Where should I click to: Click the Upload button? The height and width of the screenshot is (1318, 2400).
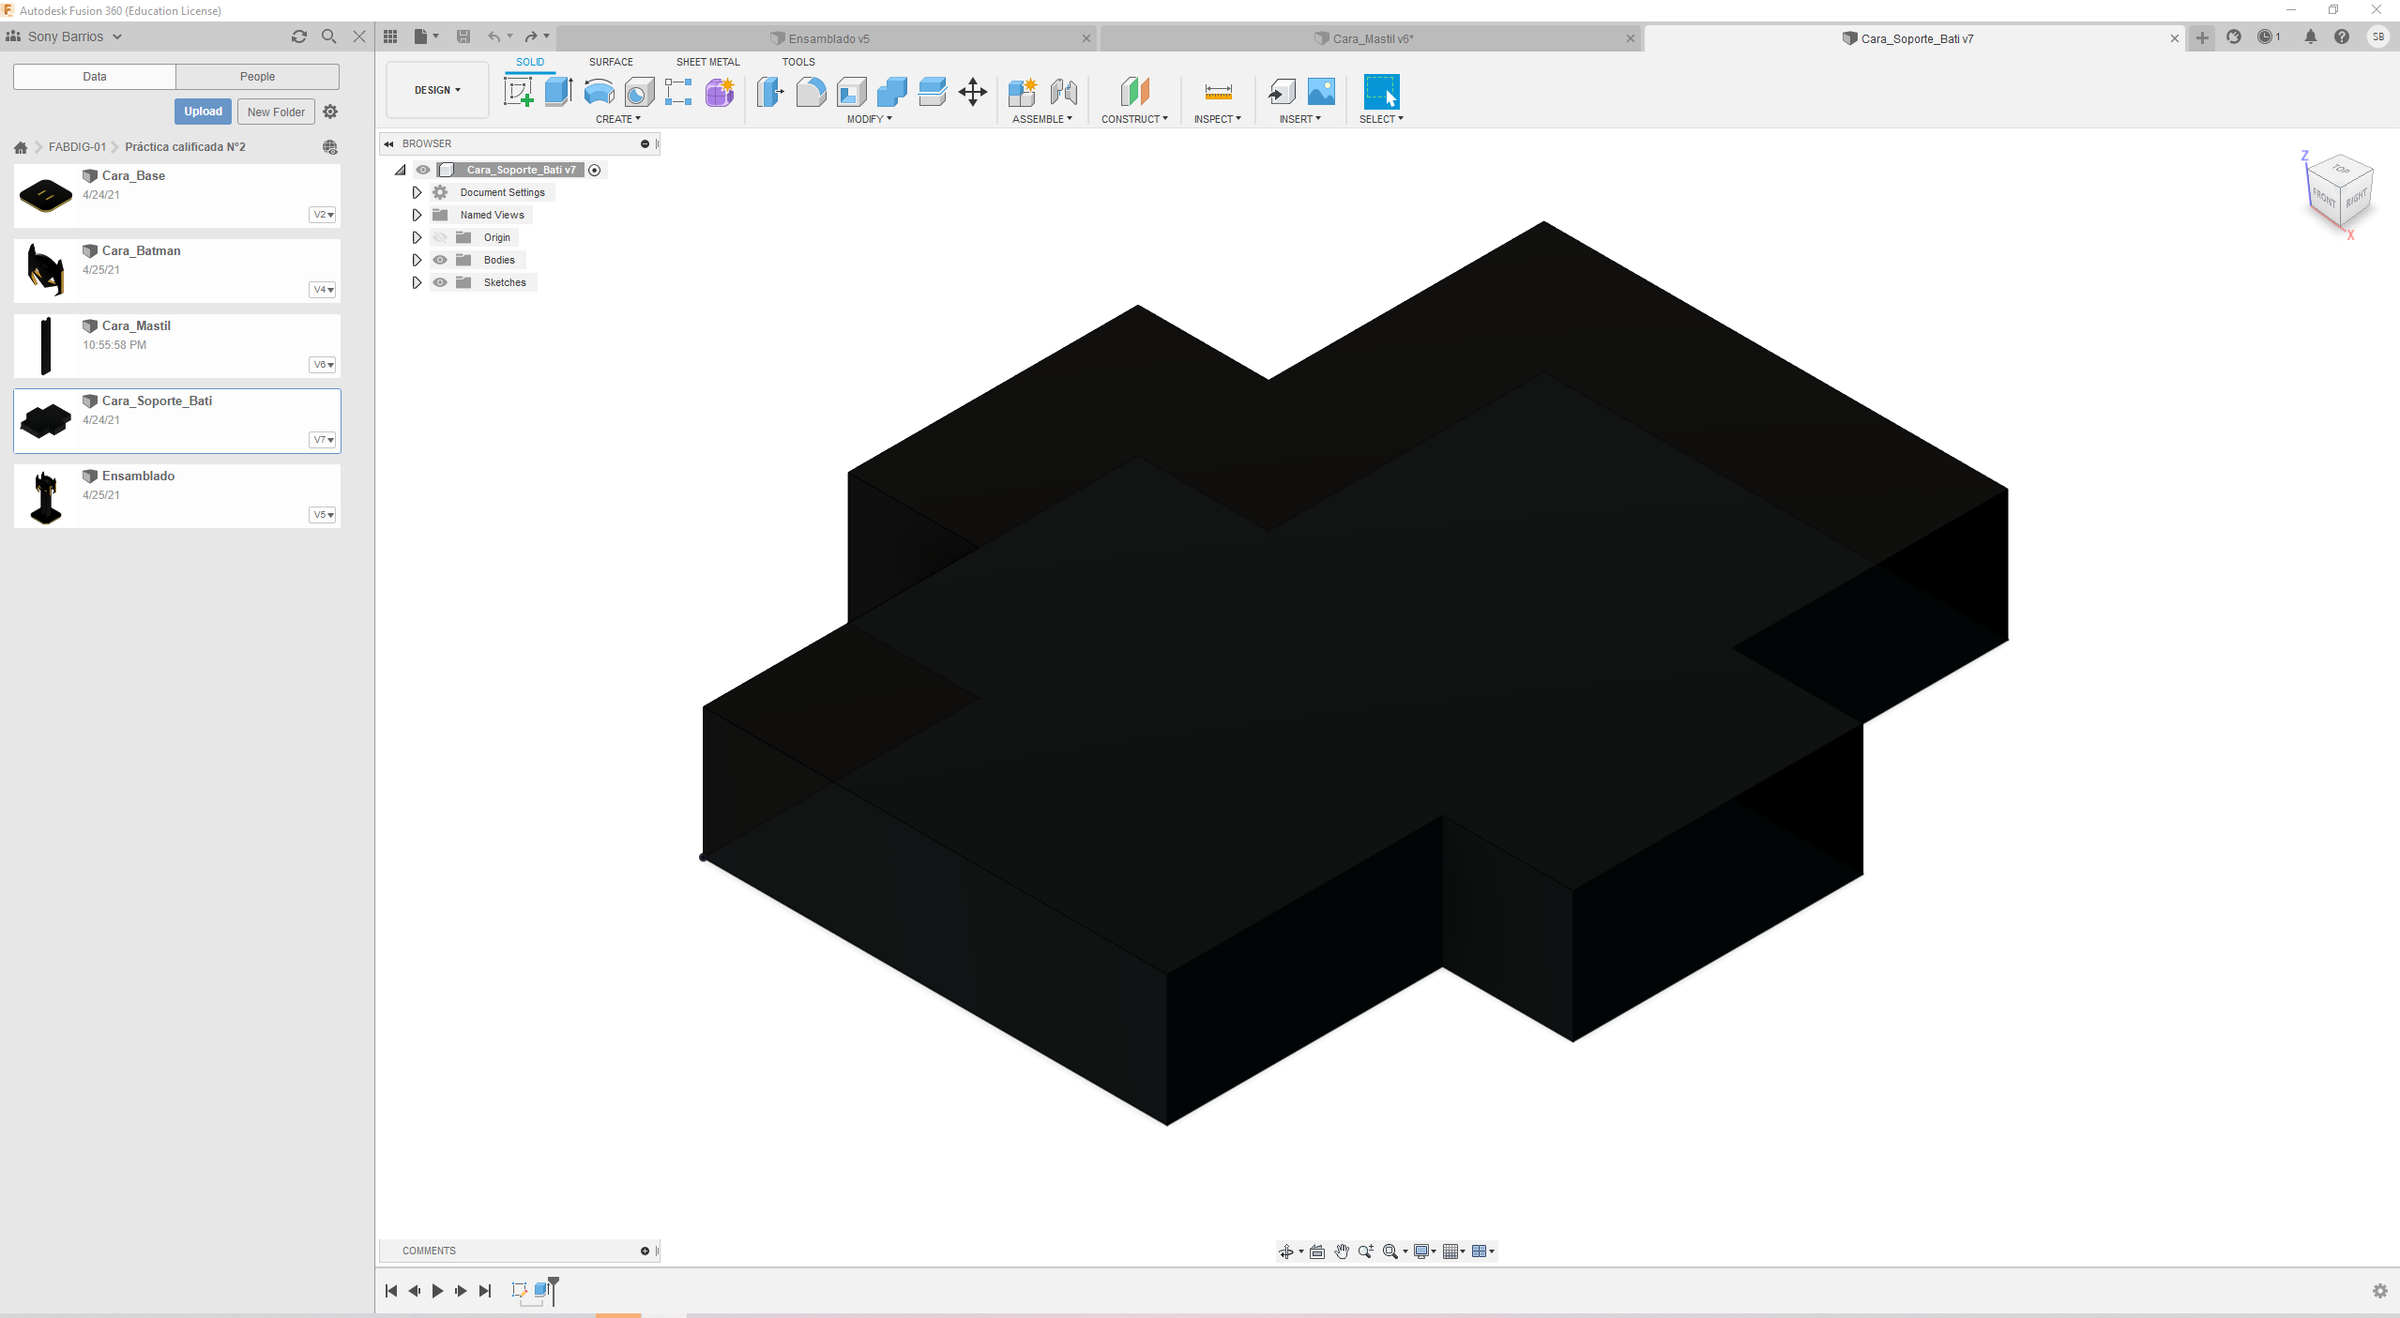[x=203, y=111]
